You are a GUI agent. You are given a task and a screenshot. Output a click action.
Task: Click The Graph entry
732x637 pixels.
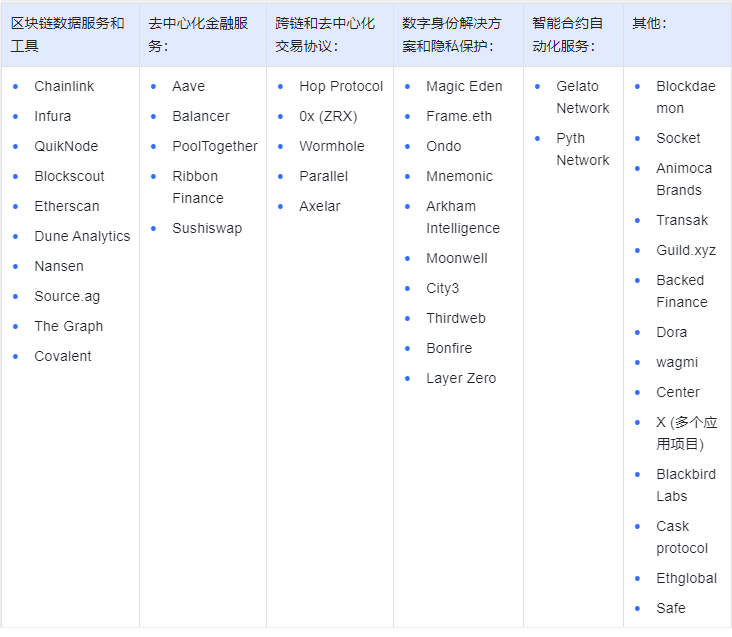click(x=69, y=326)
